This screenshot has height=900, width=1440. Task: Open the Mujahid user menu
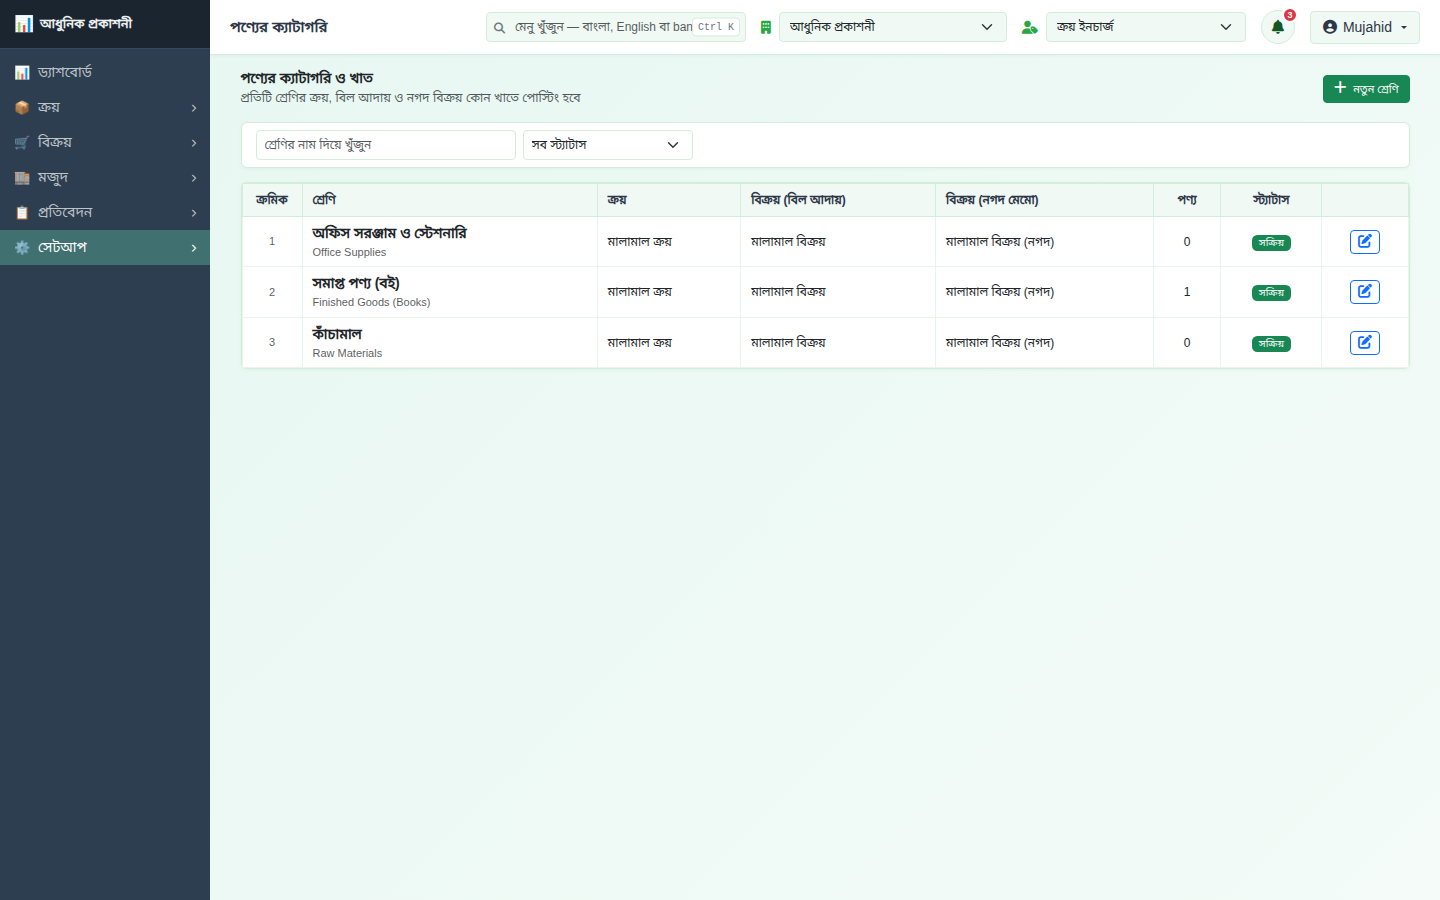[x=1365, y=27]
